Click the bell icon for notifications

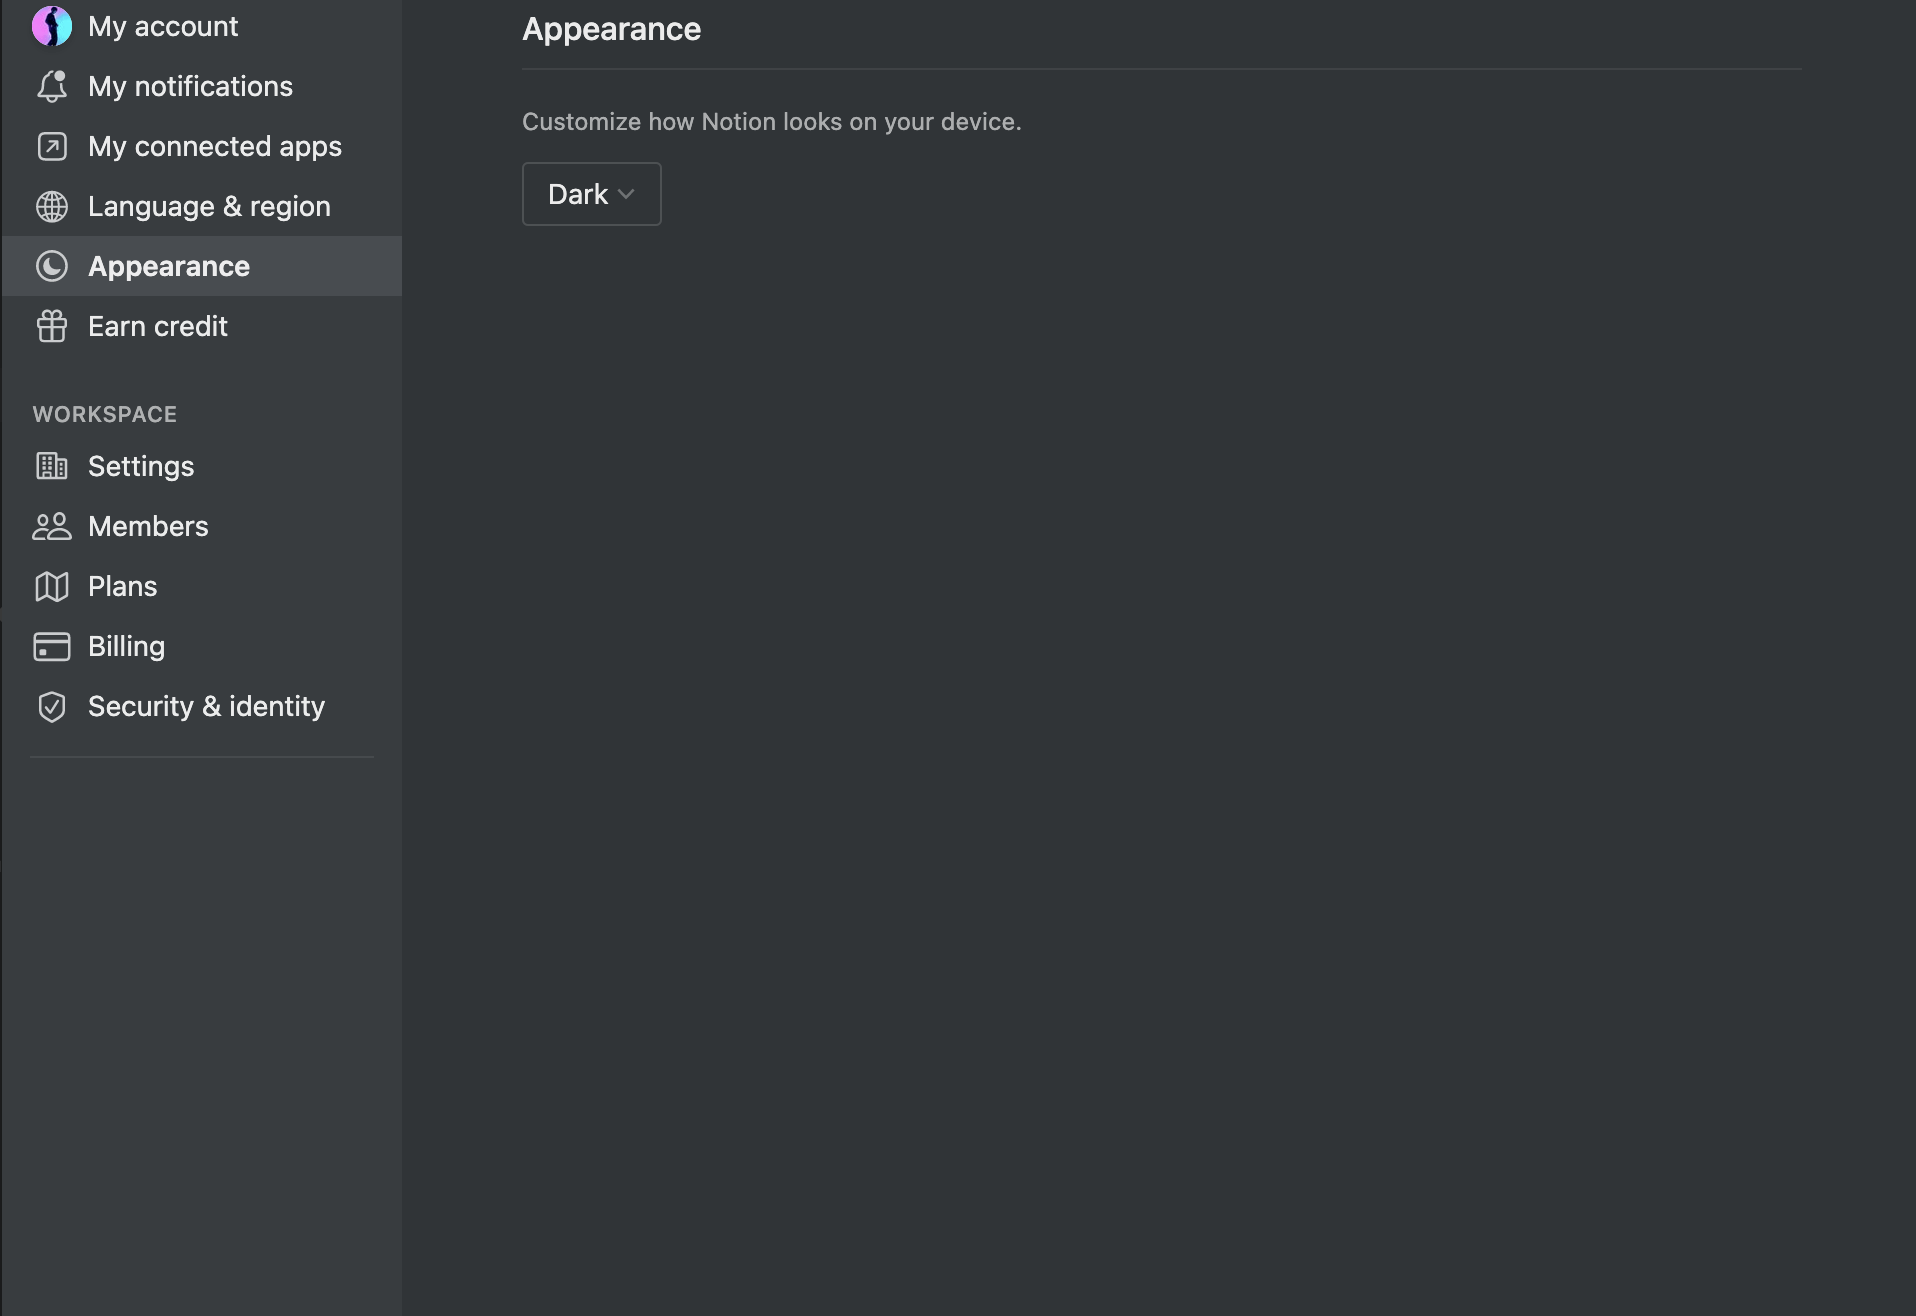click(52, 86)
